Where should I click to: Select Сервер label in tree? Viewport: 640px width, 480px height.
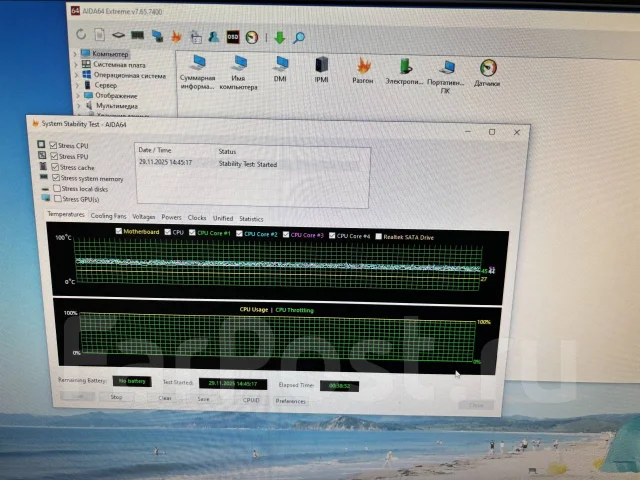click(x=106, y=85)
